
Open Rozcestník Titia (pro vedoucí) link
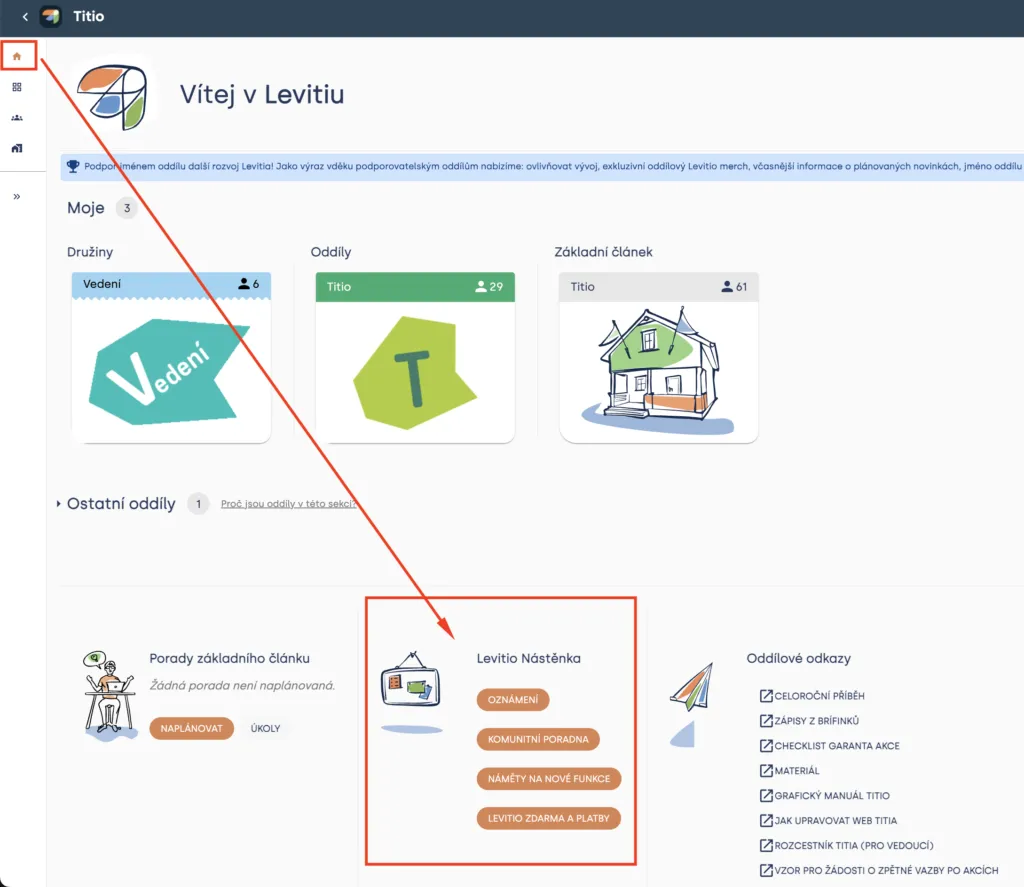(x=847, y=845)
